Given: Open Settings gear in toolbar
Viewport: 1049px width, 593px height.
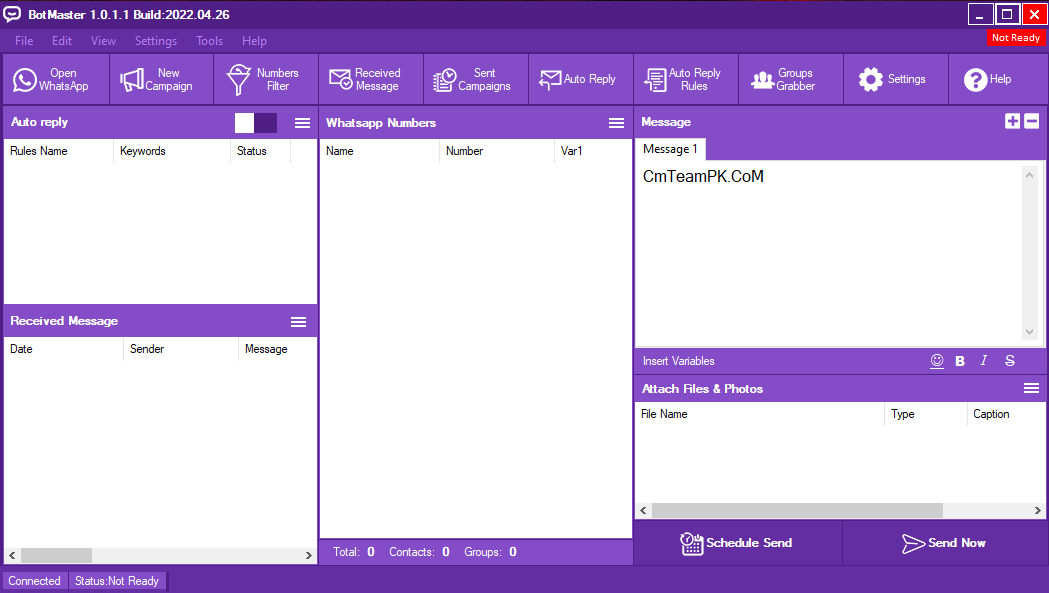Looking at the screenshot, I should (896, 80).
